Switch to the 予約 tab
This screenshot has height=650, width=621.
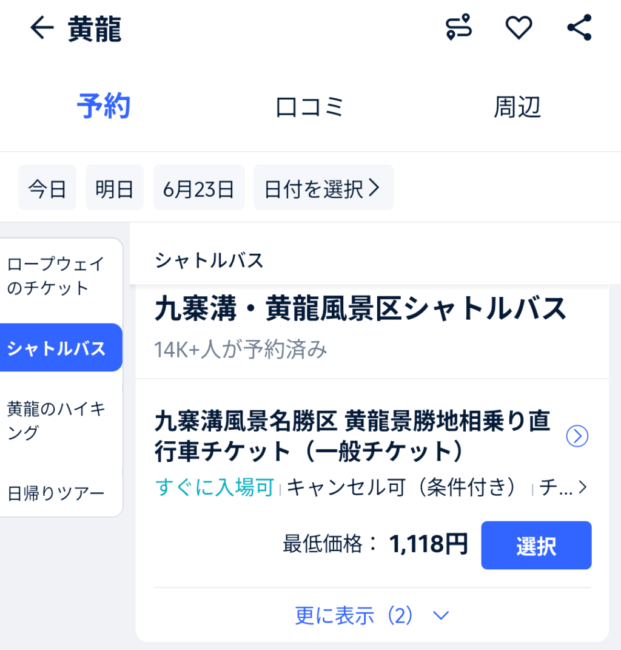[104, 107]
